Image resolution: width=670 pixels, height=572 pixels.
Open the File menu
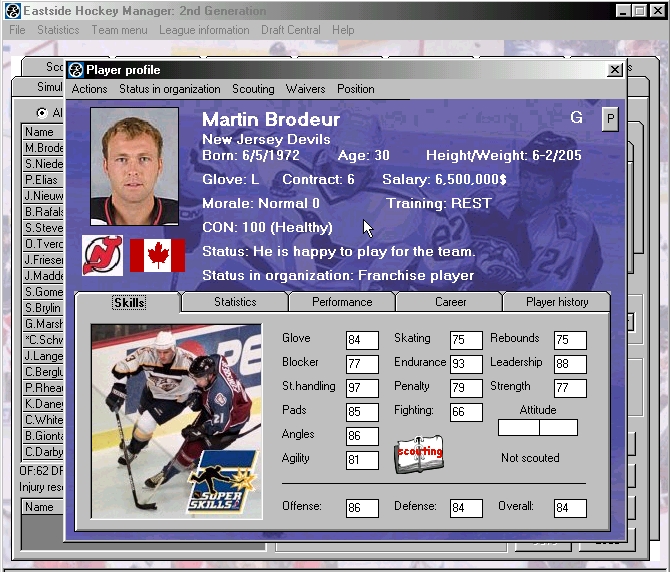[x=17, y=30]
